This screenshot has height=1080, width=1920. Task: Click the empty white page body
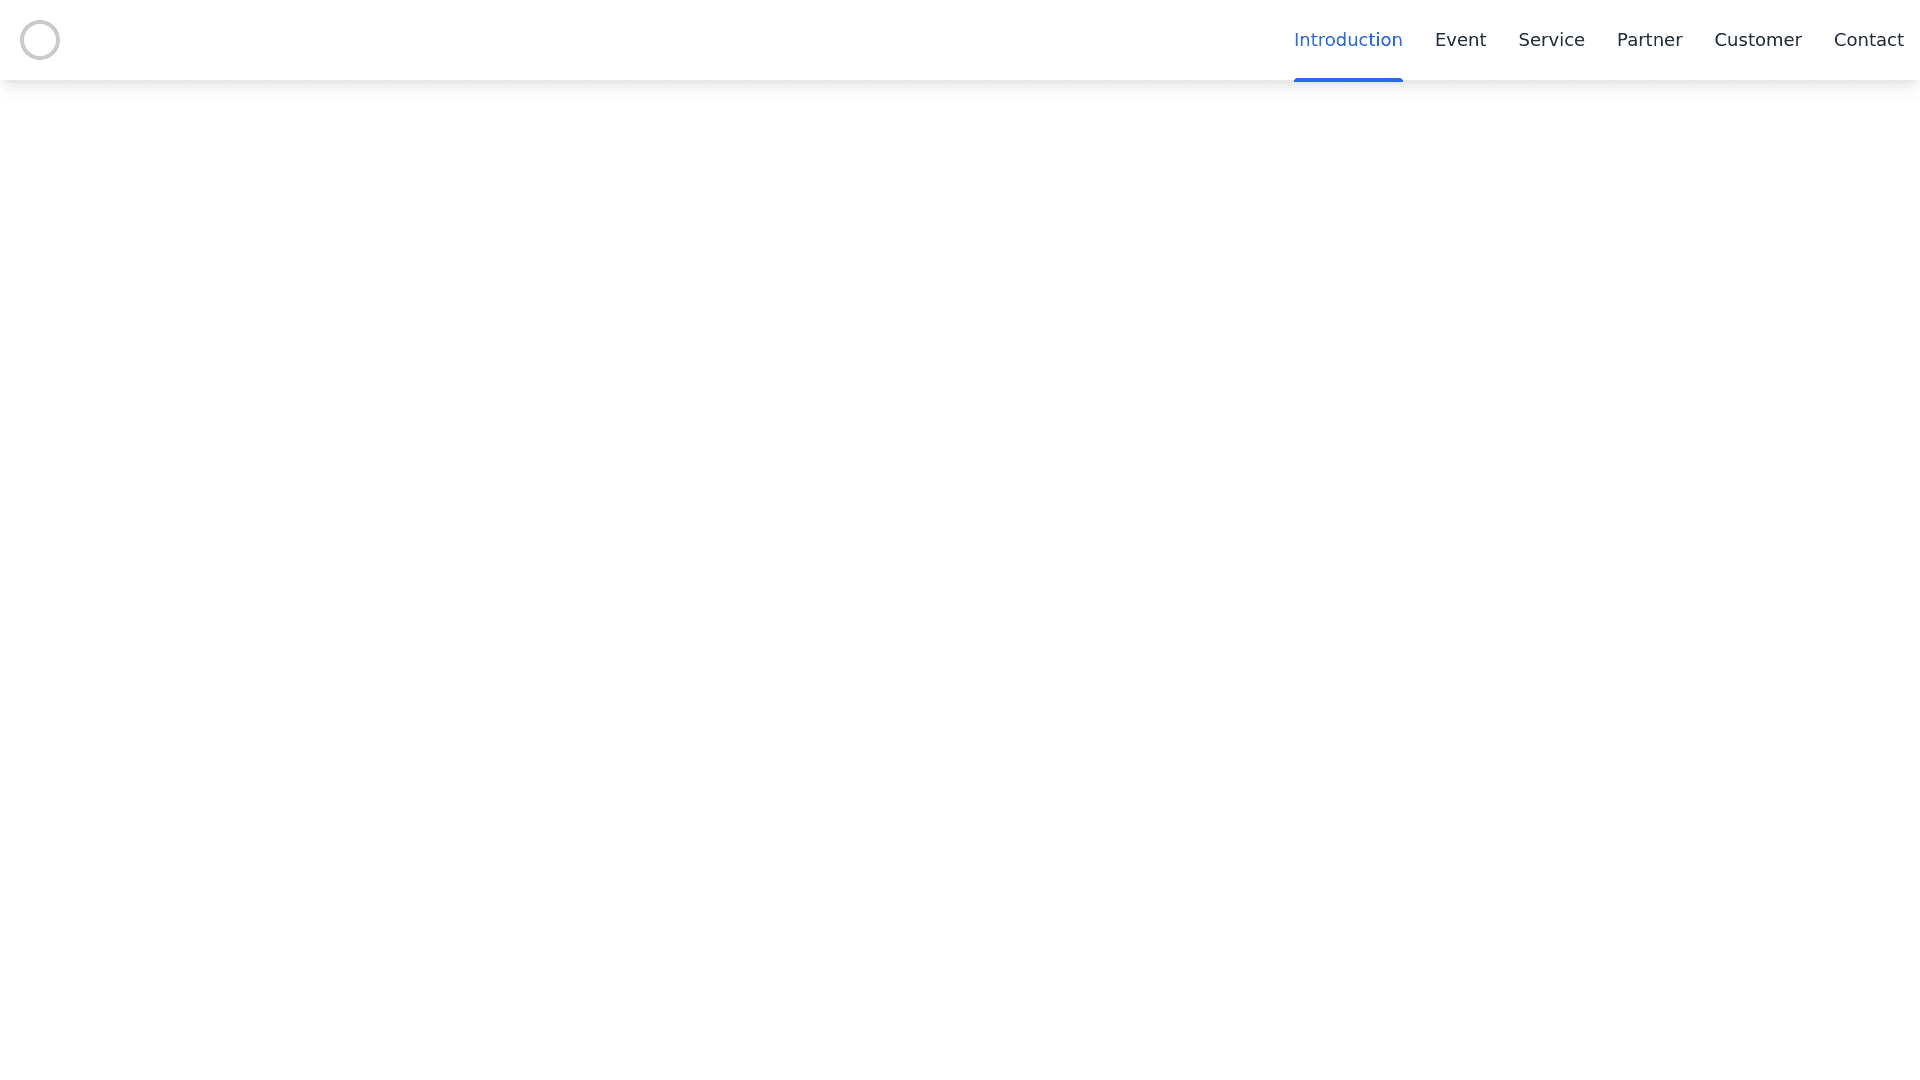960,580
